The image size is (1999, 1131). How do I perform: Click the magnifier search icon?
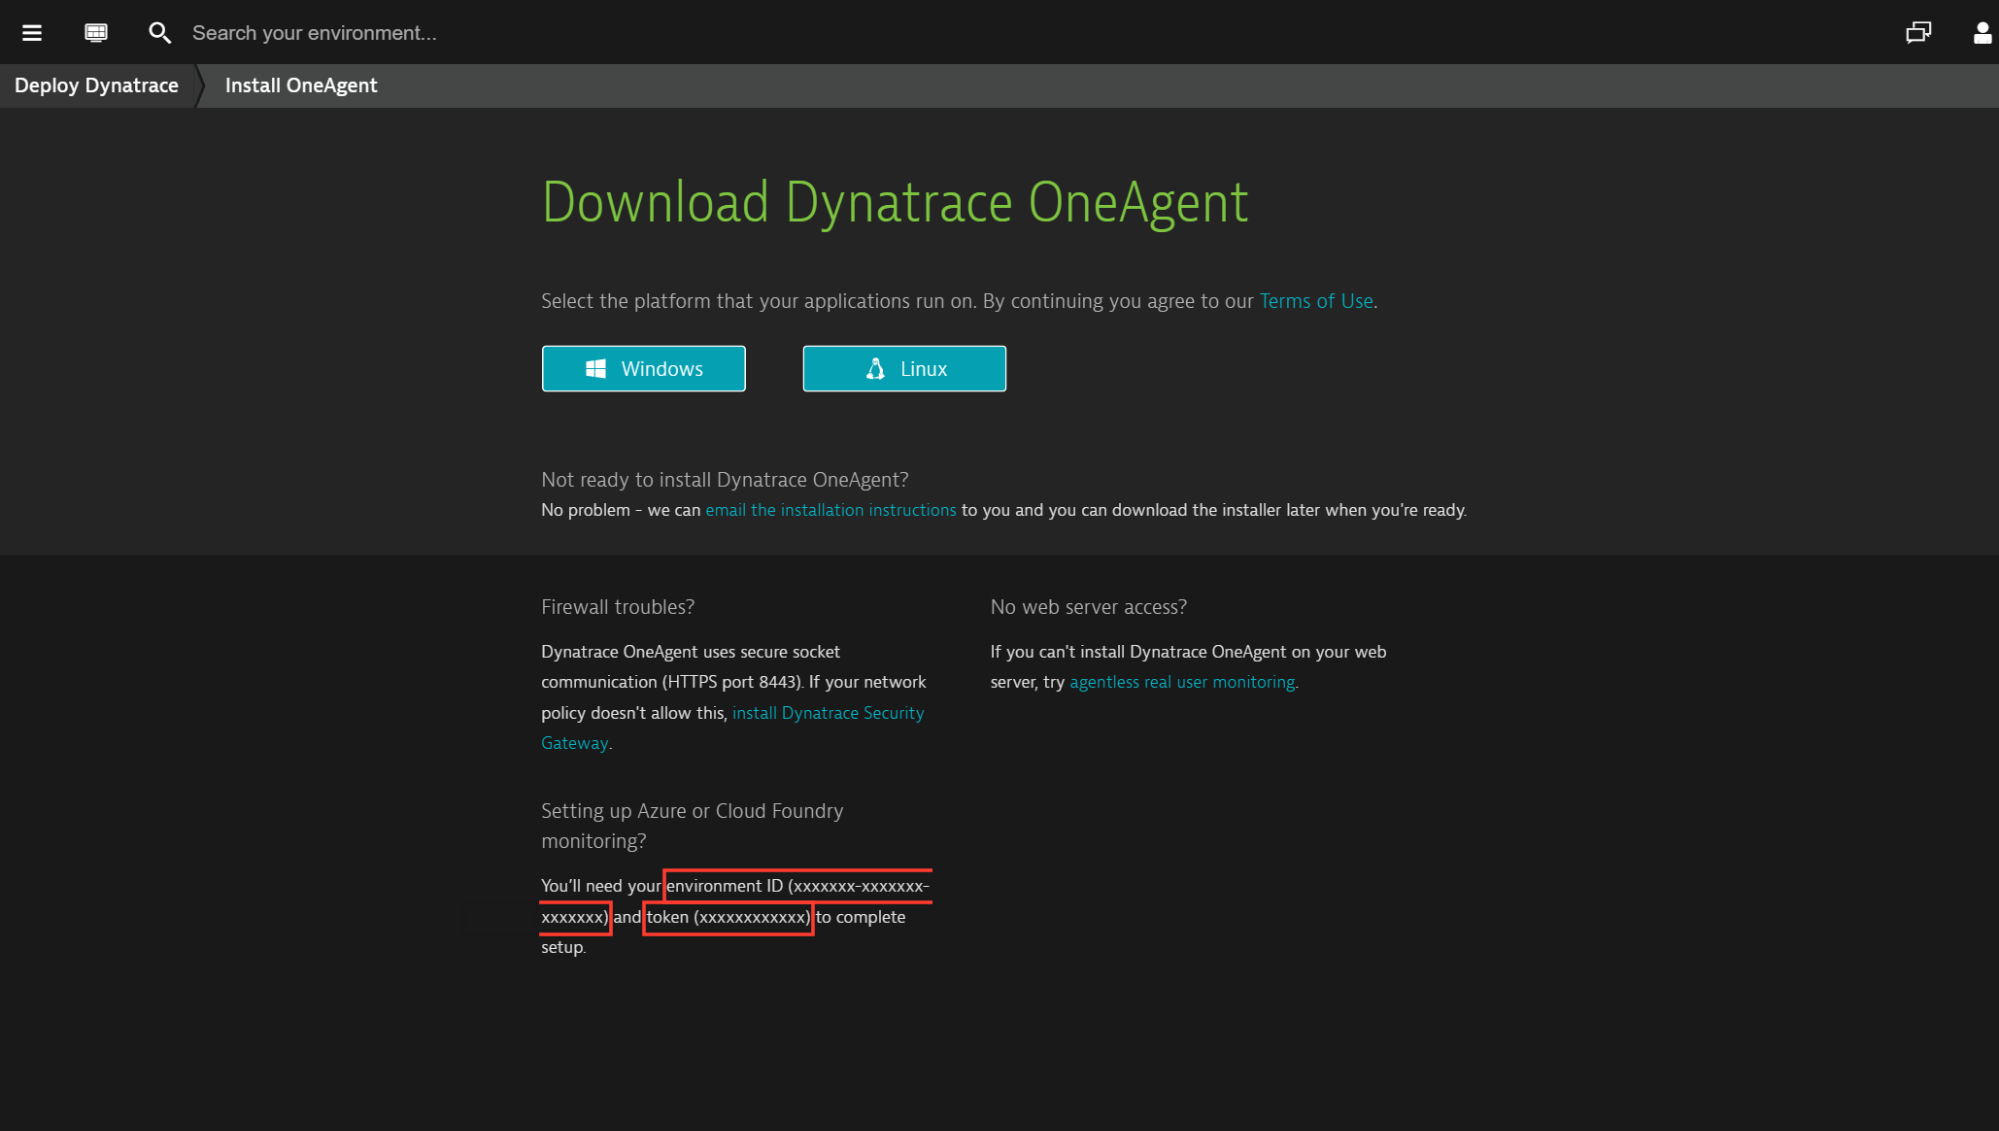point(159,33)
